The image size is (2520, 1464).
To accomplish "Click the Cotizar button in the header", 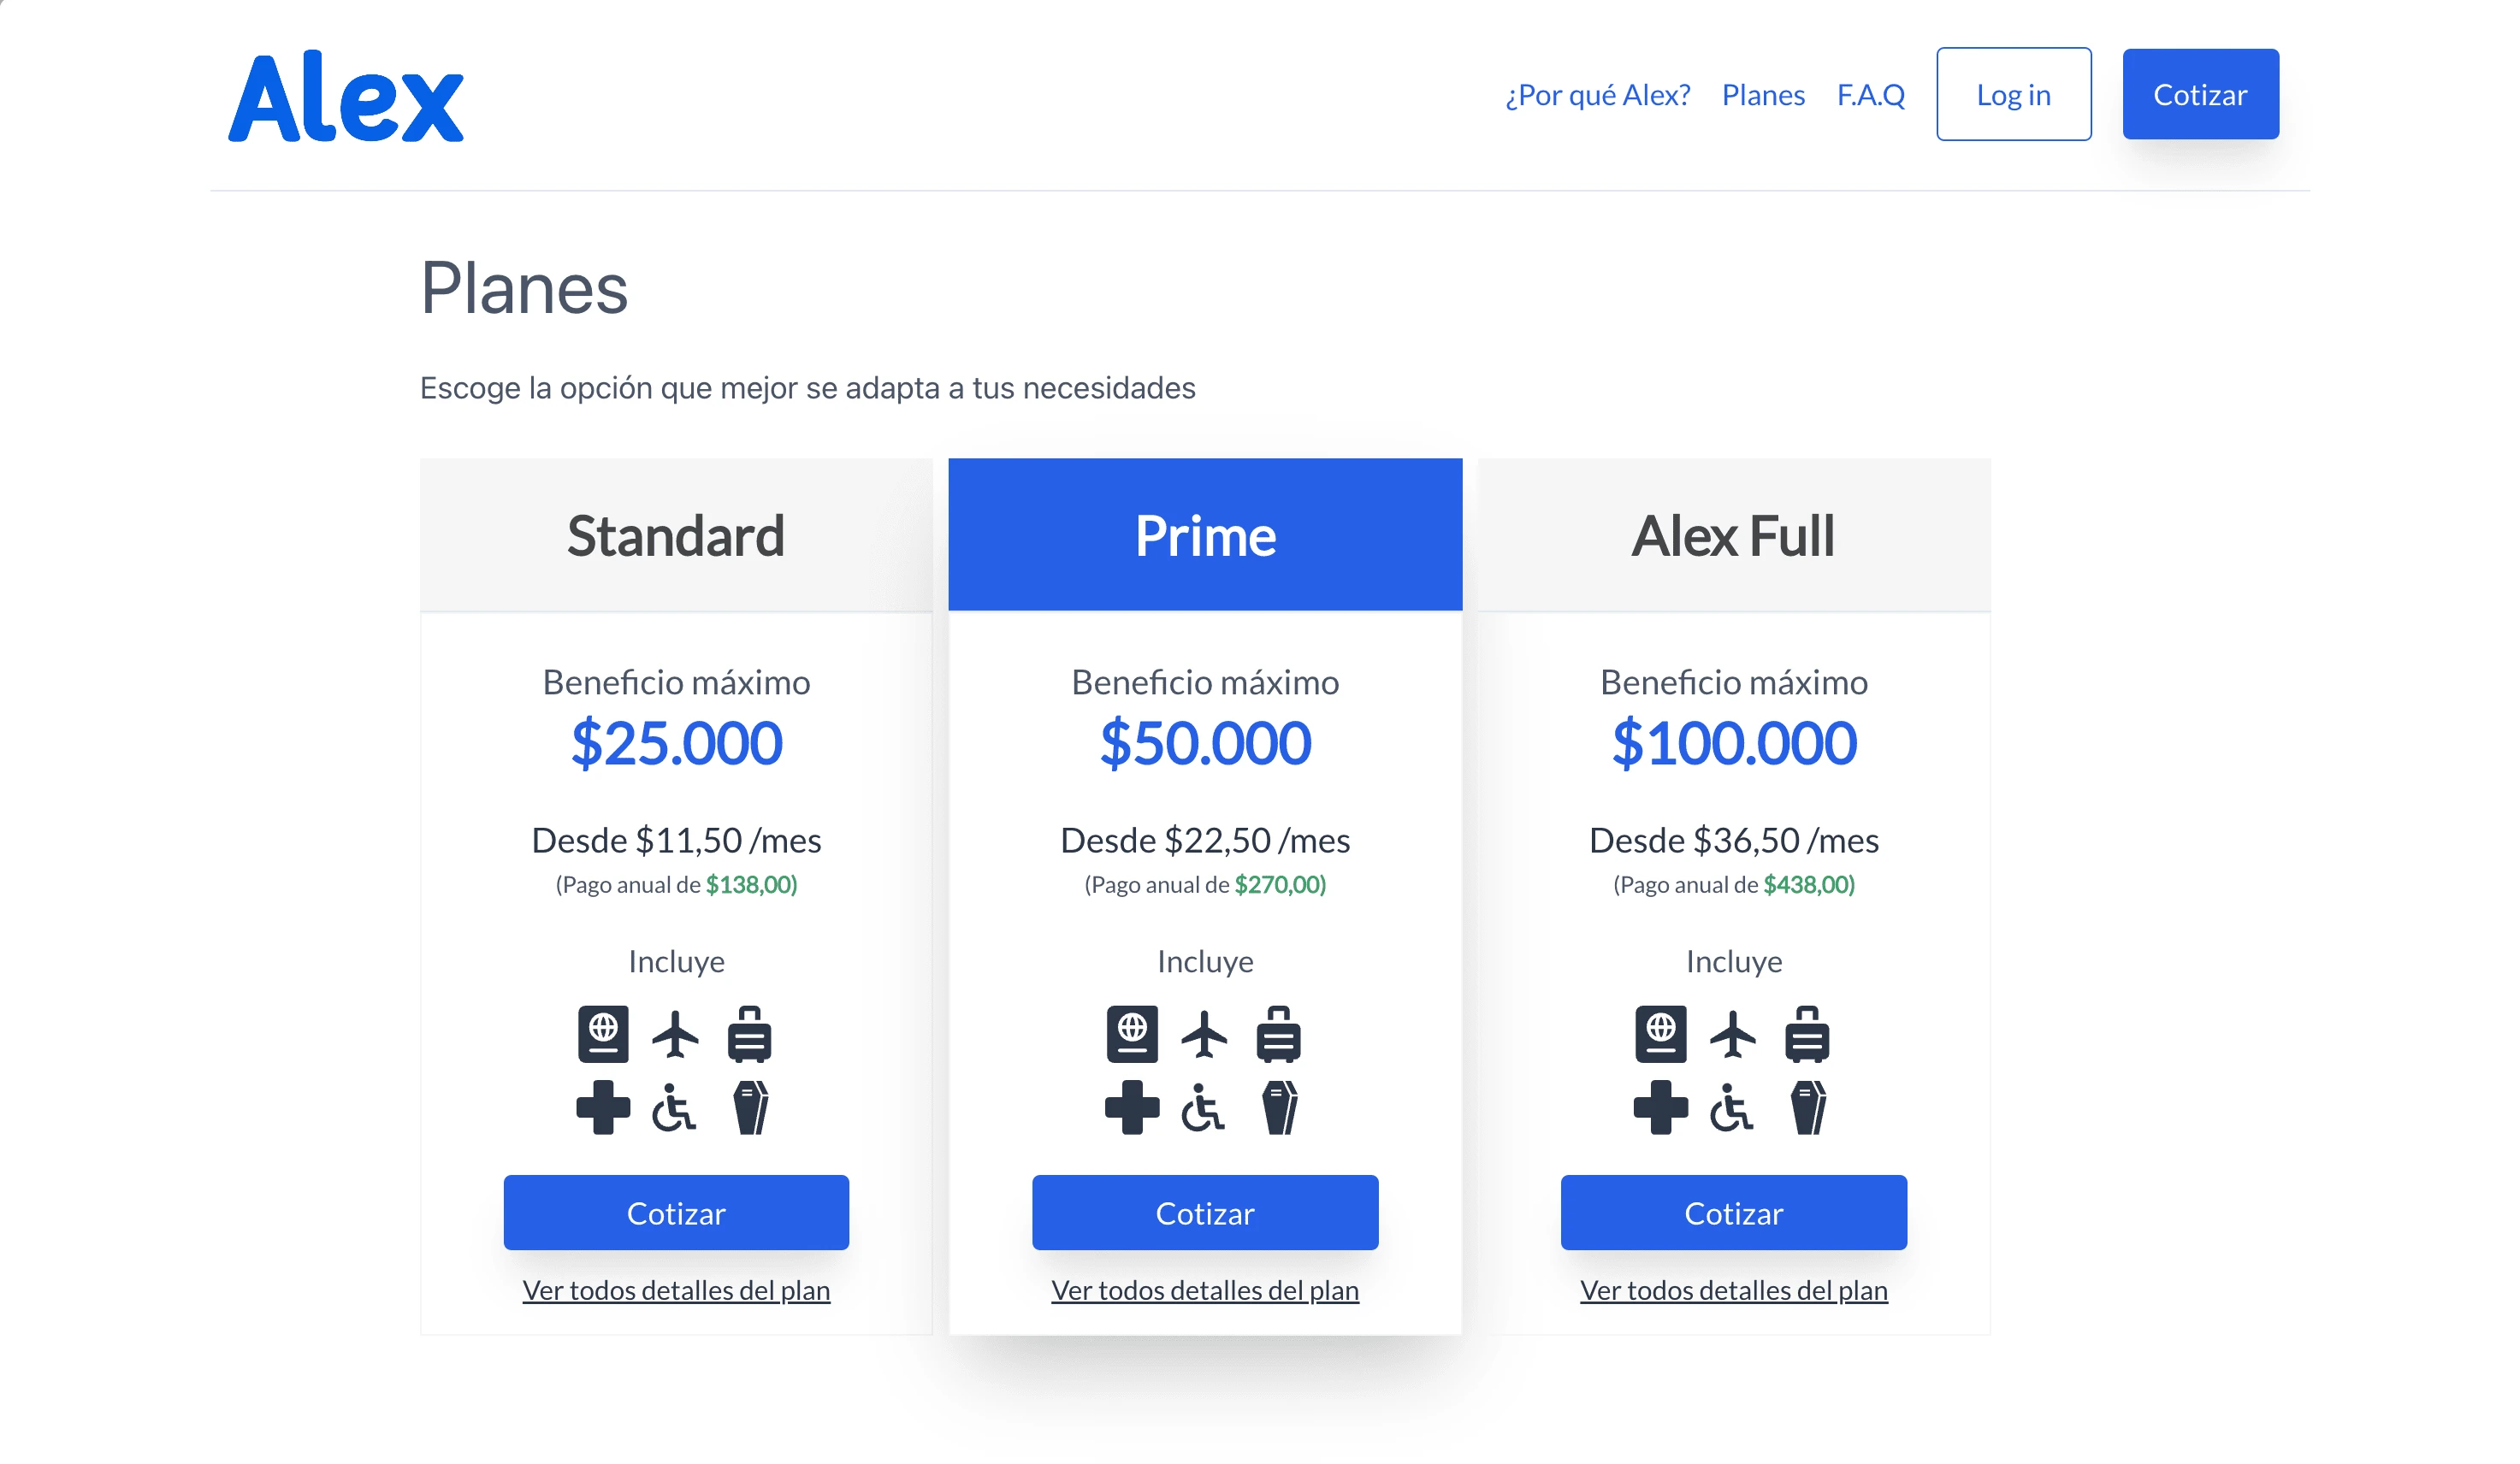I will pos(2200,95).
